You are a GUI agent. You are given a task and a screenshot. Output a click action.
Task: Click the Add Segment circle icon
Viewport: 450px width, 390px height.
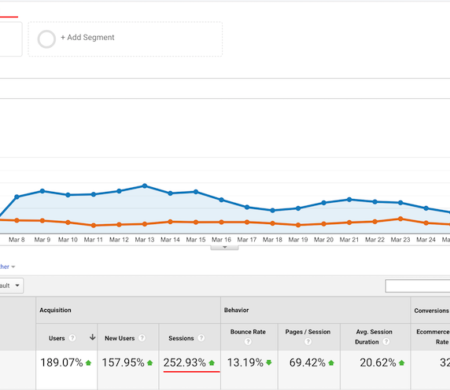[46, 39]
